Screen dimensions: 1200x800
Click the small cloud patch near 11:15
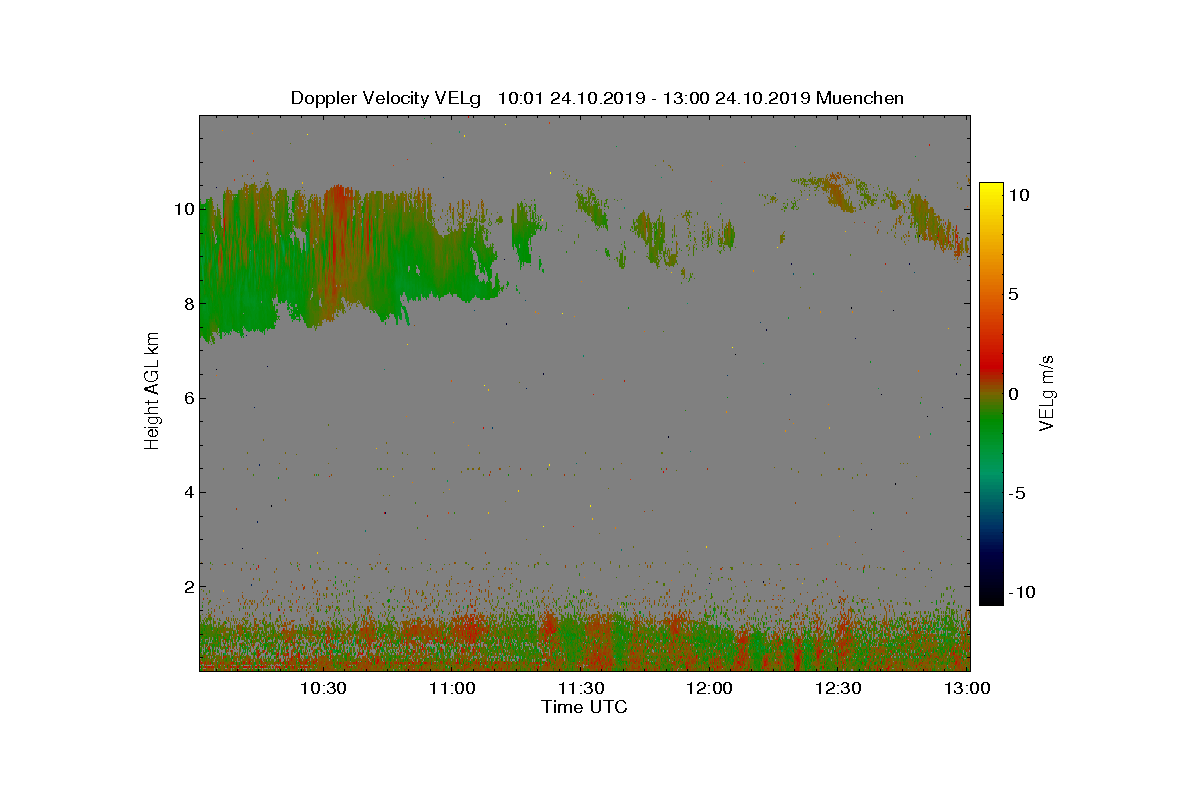[x=525, y=232]
